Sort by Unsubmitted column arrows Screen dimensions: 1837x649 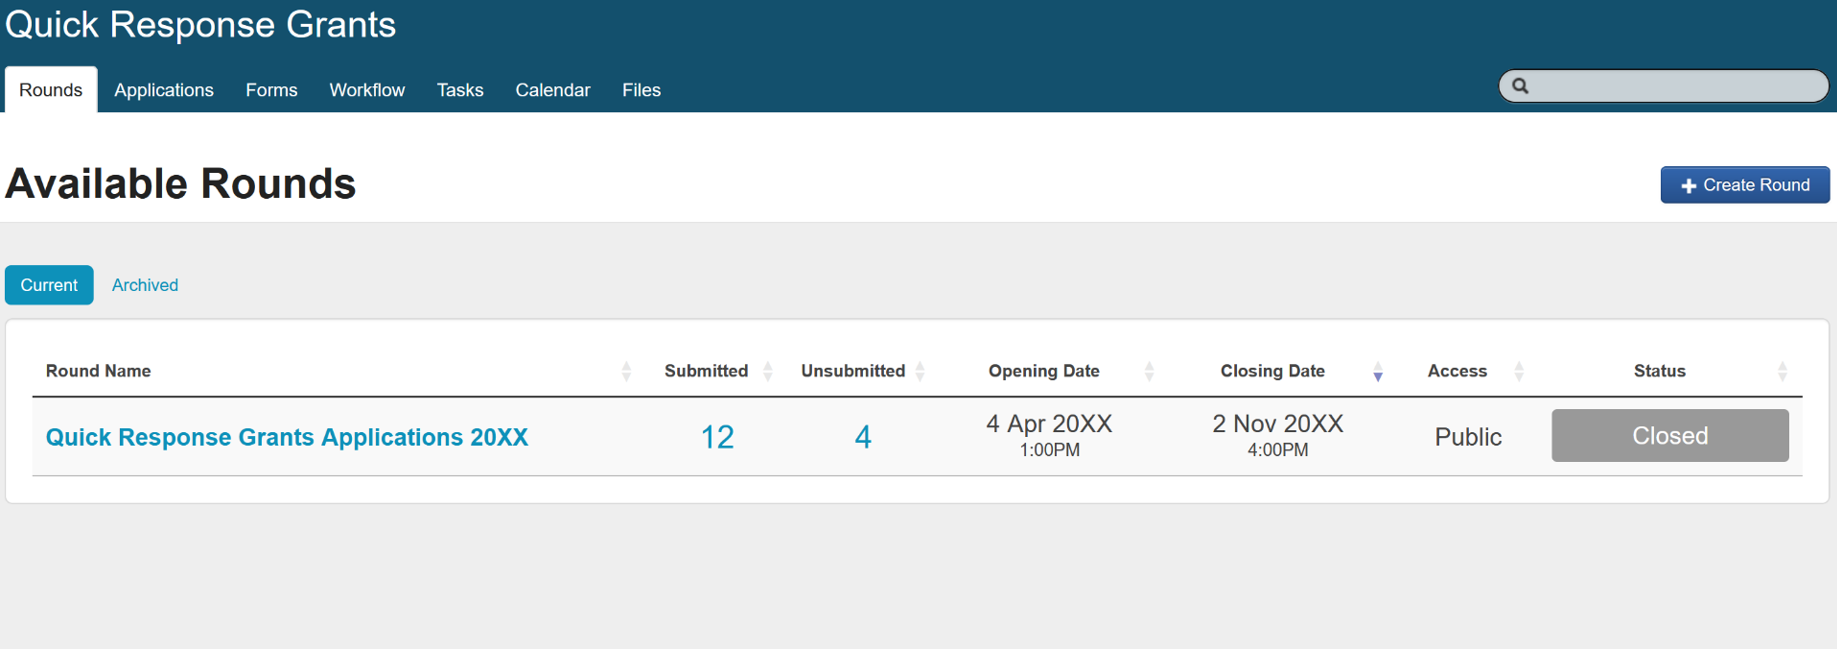click(920, 372)
